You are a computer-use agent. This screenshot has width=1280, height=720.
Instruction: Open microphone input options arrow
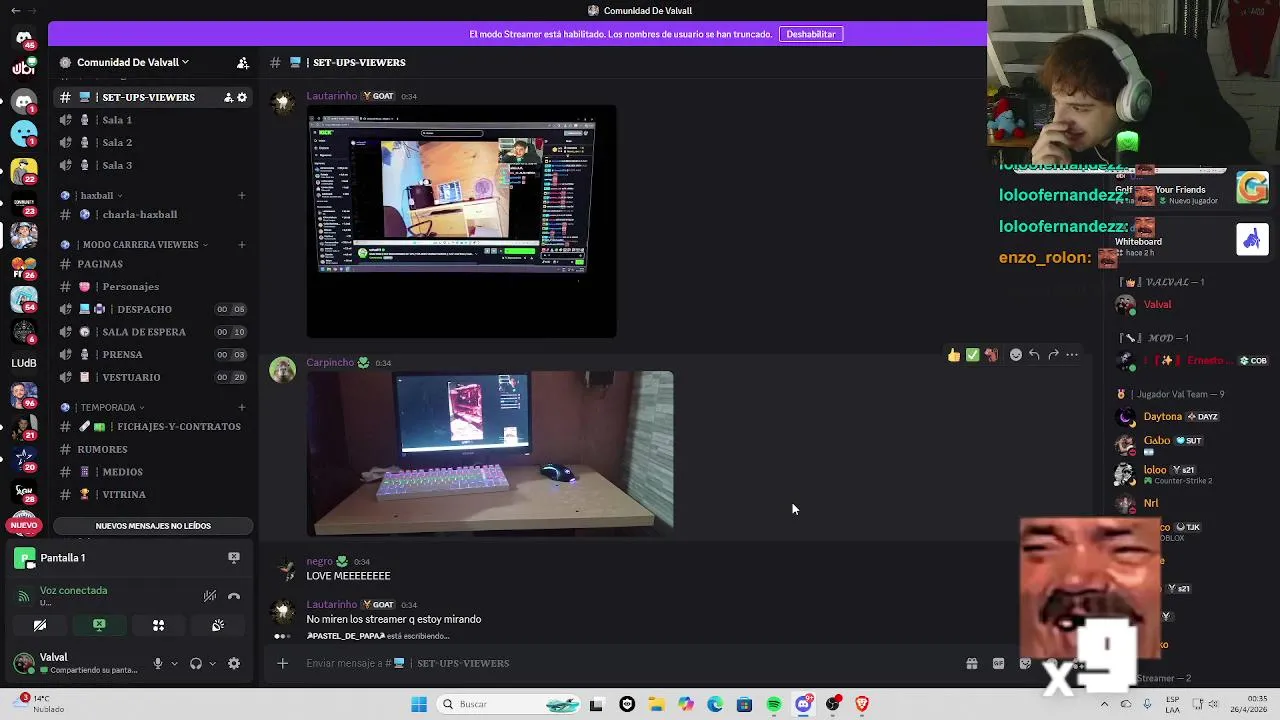coord(174,663)
